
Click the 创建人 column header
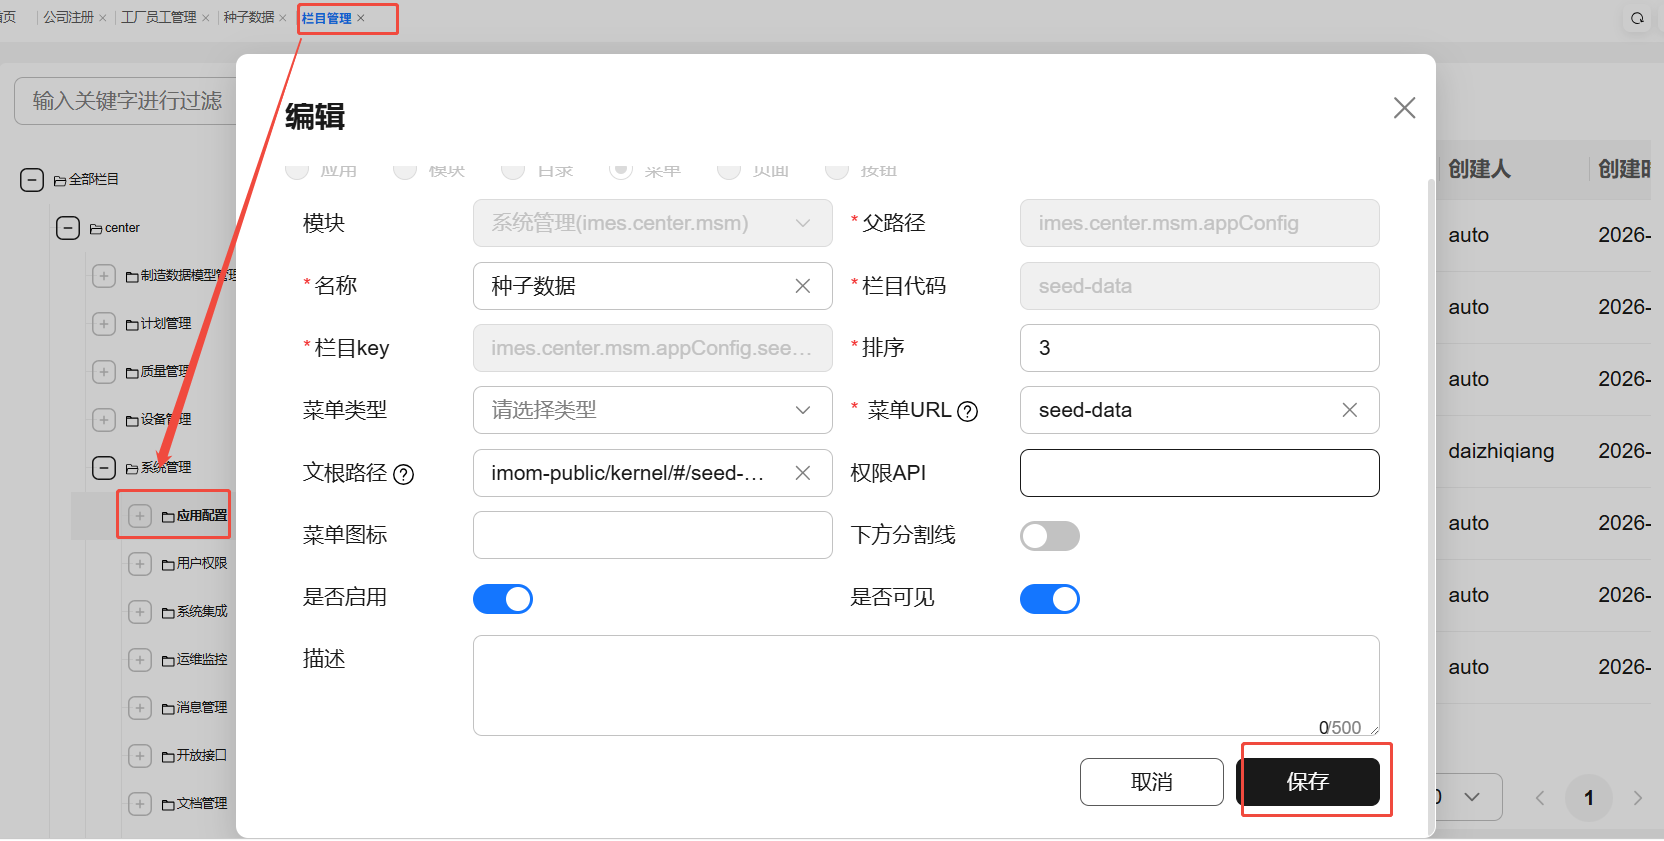click(1480, 169)
